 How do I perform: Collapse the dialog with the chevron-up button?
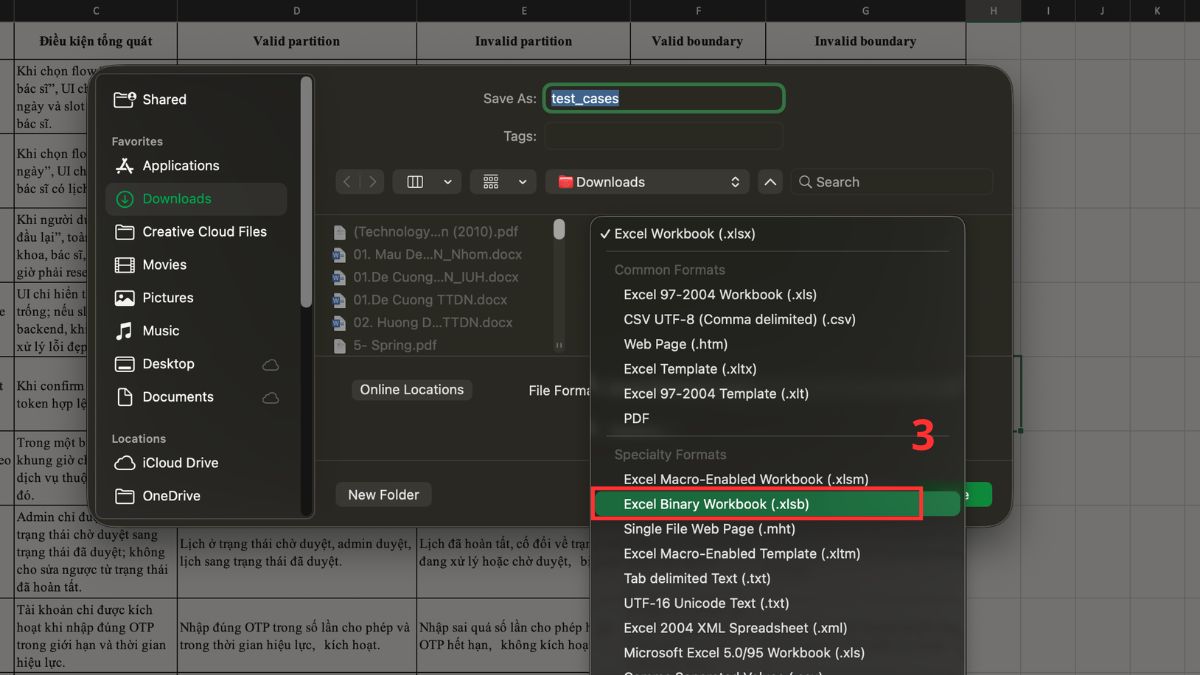pos(770,182)
